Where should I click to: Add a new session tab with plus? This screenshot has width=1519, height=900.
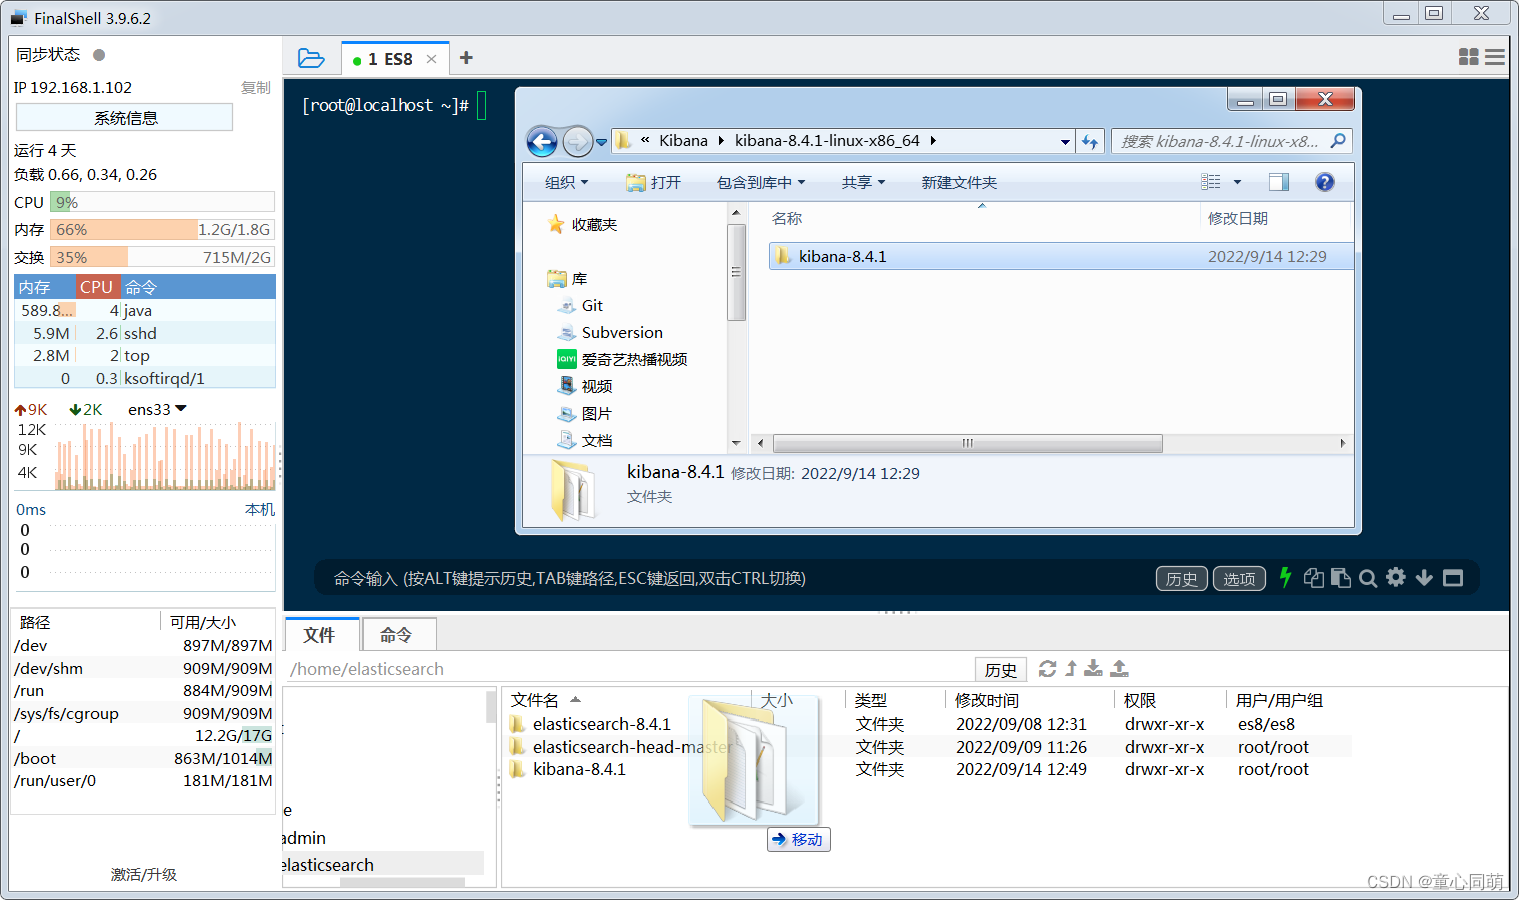(x=466, y=58)
